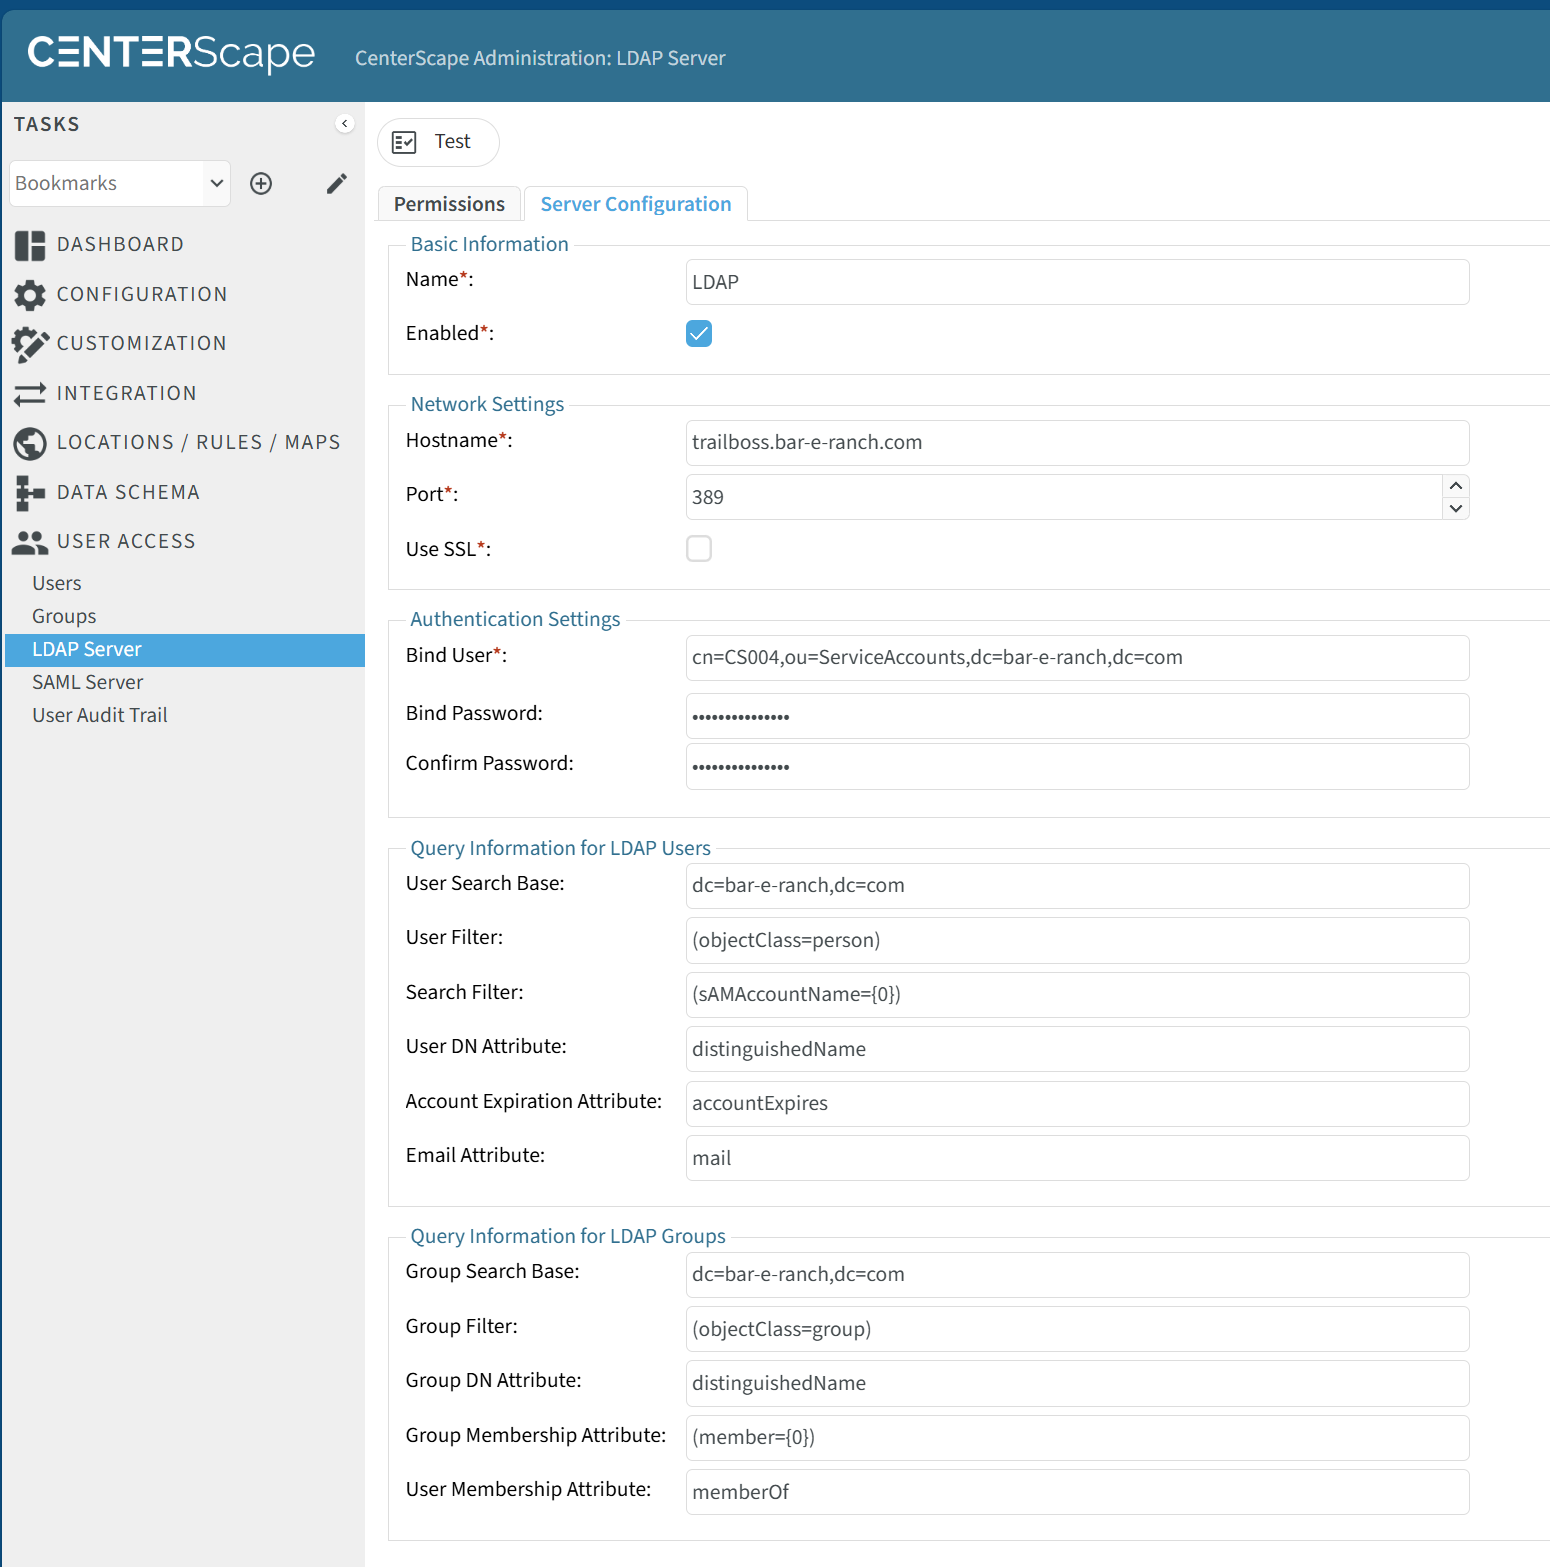Click the Locations globe icon

(30, 443)
